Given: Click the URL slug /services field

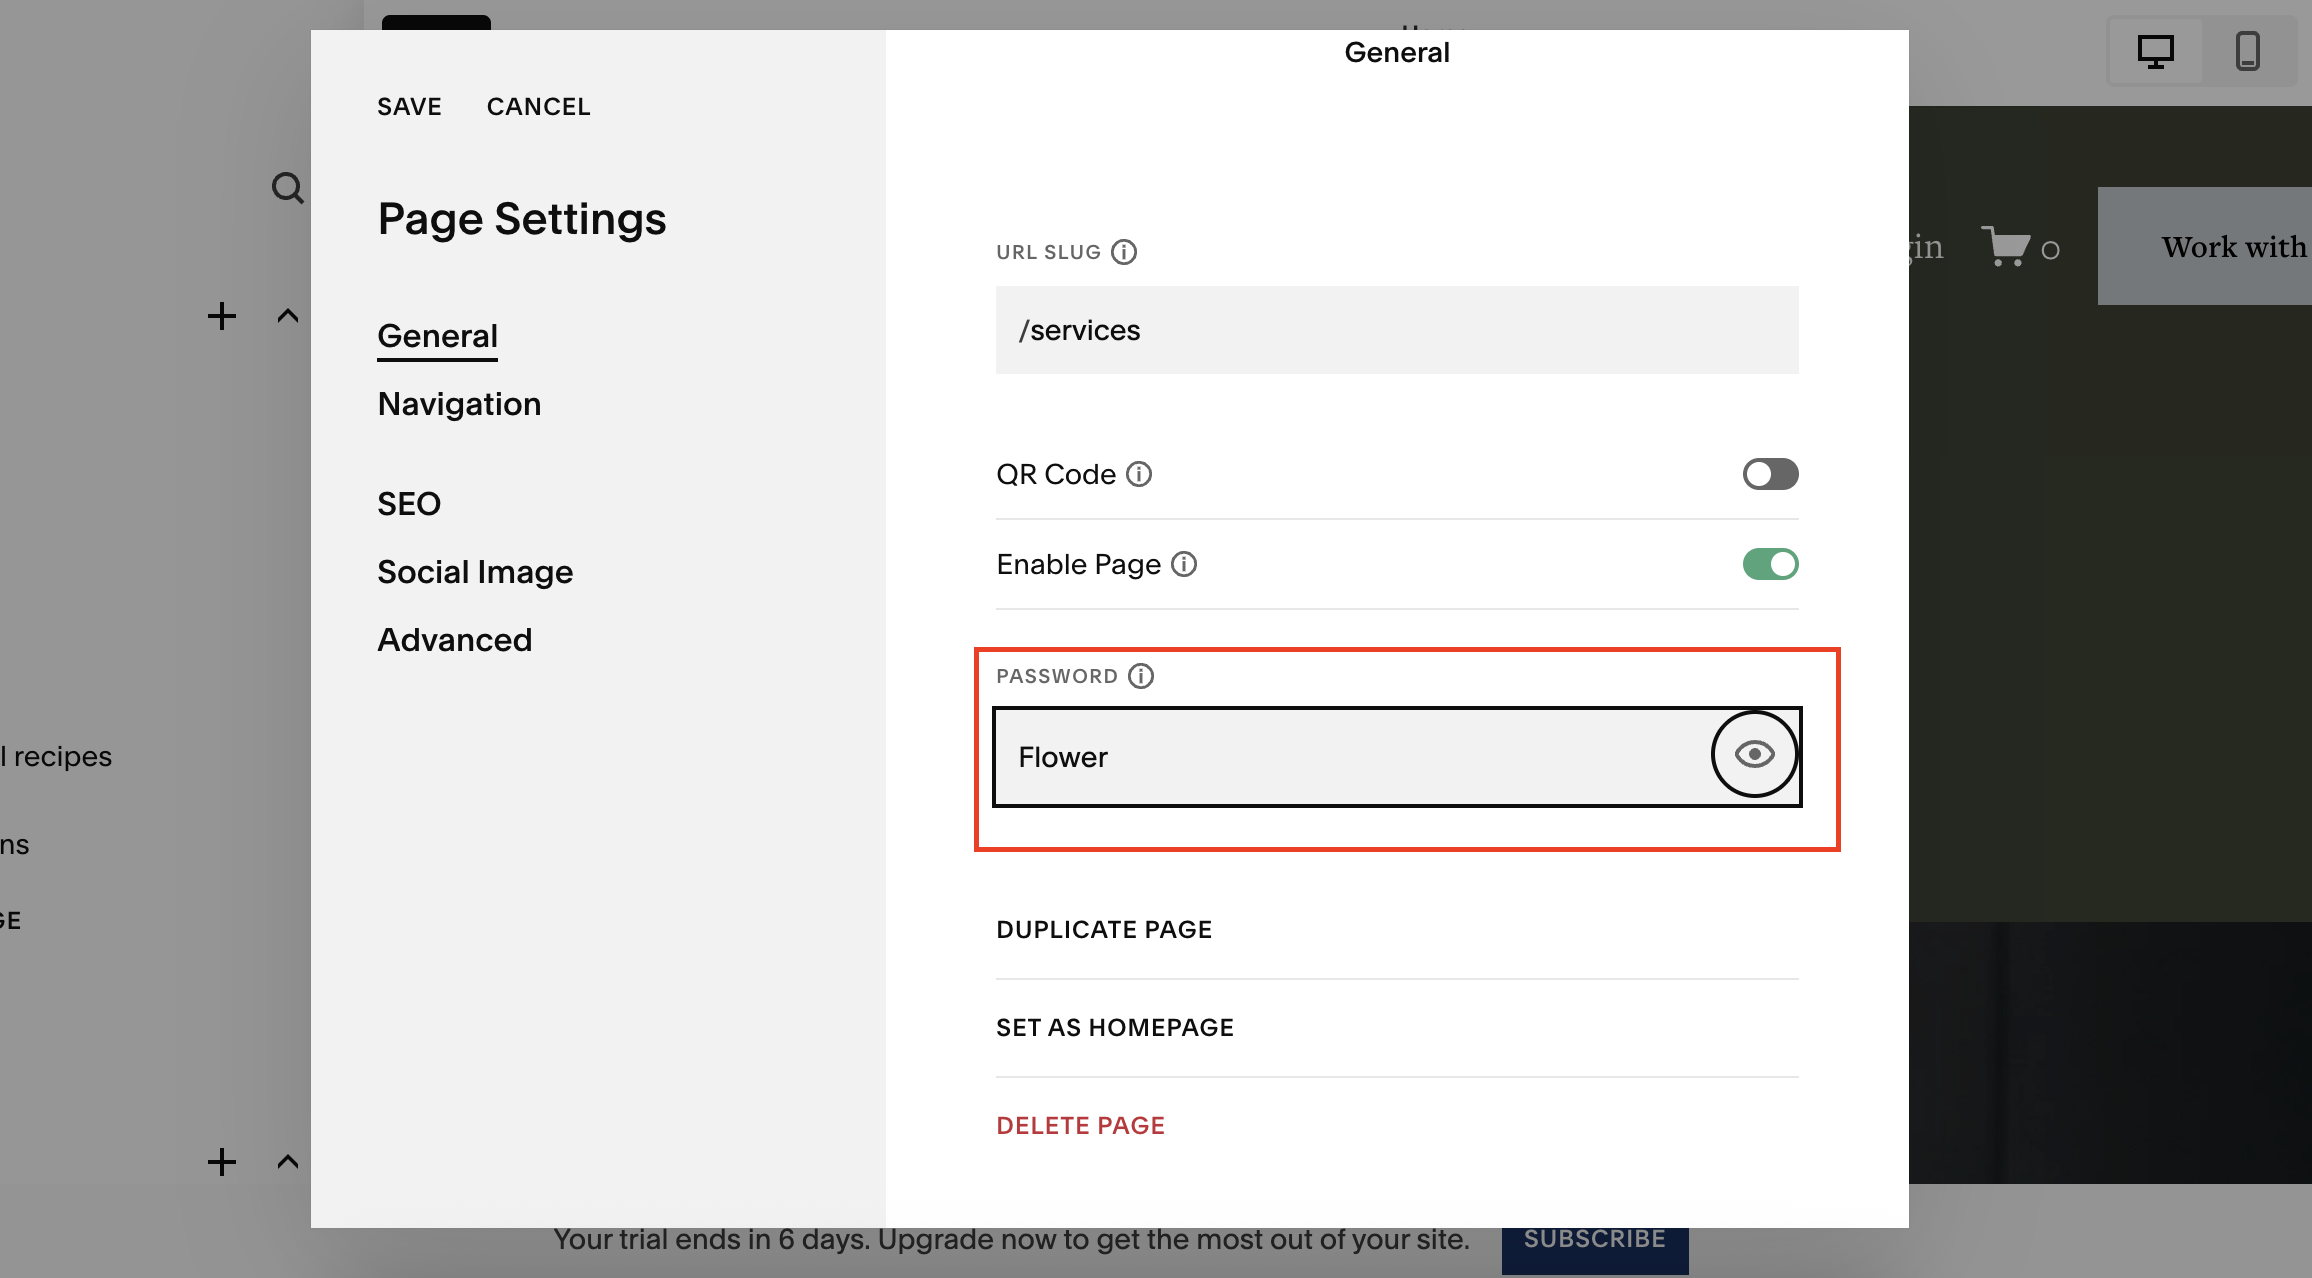Looking at the screenshot, I should click(1396, 330).
